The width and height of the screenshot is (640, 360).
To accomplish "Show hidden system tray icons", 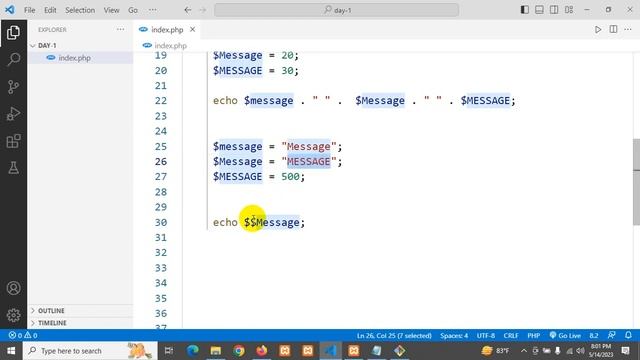I will (524, 351).
